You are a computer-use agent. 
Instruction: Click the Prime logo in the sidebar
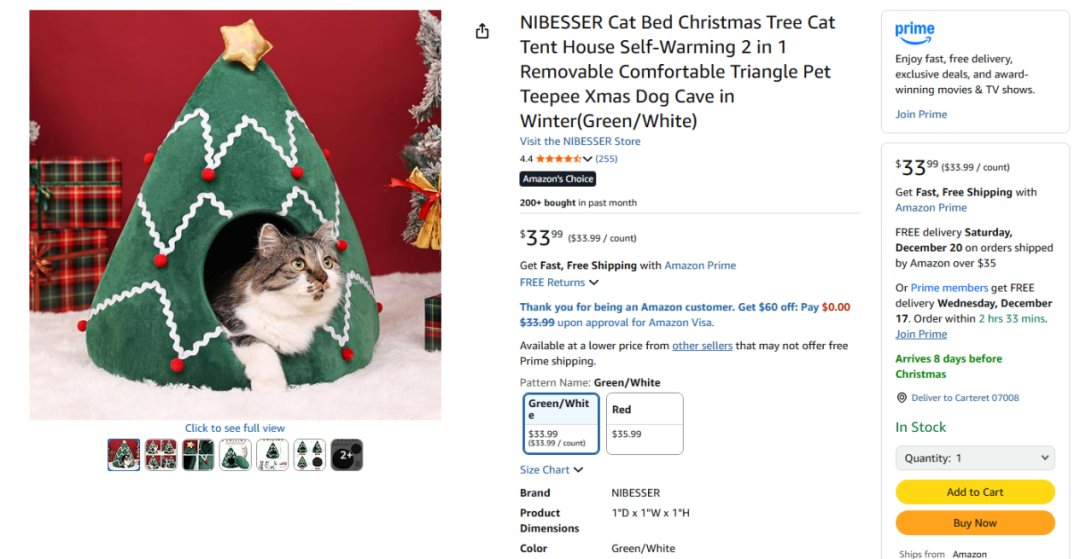(x=915, y=32)
